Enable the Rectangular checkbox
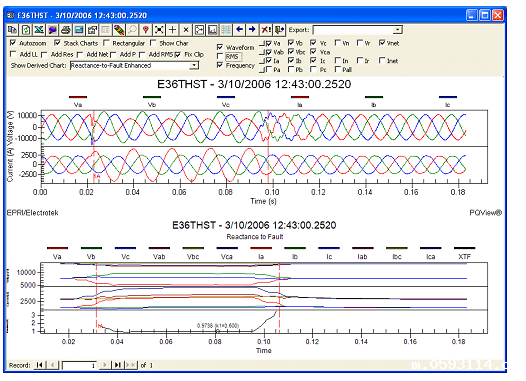526x381 pixels. 106,43
